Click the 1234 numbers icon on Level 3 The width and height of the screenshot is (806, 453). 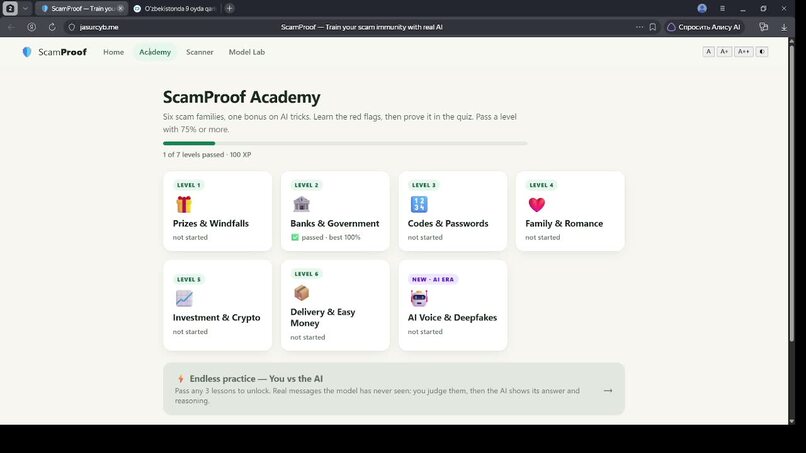[x=419, y=204]
